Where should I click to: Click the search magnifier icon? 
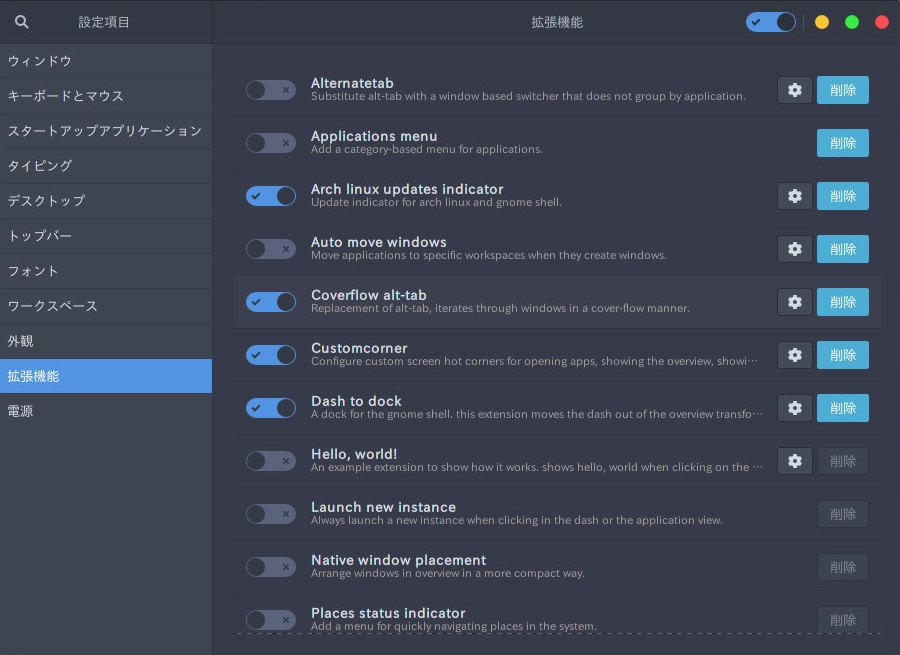pyautogui.click(x=22, y=22)
